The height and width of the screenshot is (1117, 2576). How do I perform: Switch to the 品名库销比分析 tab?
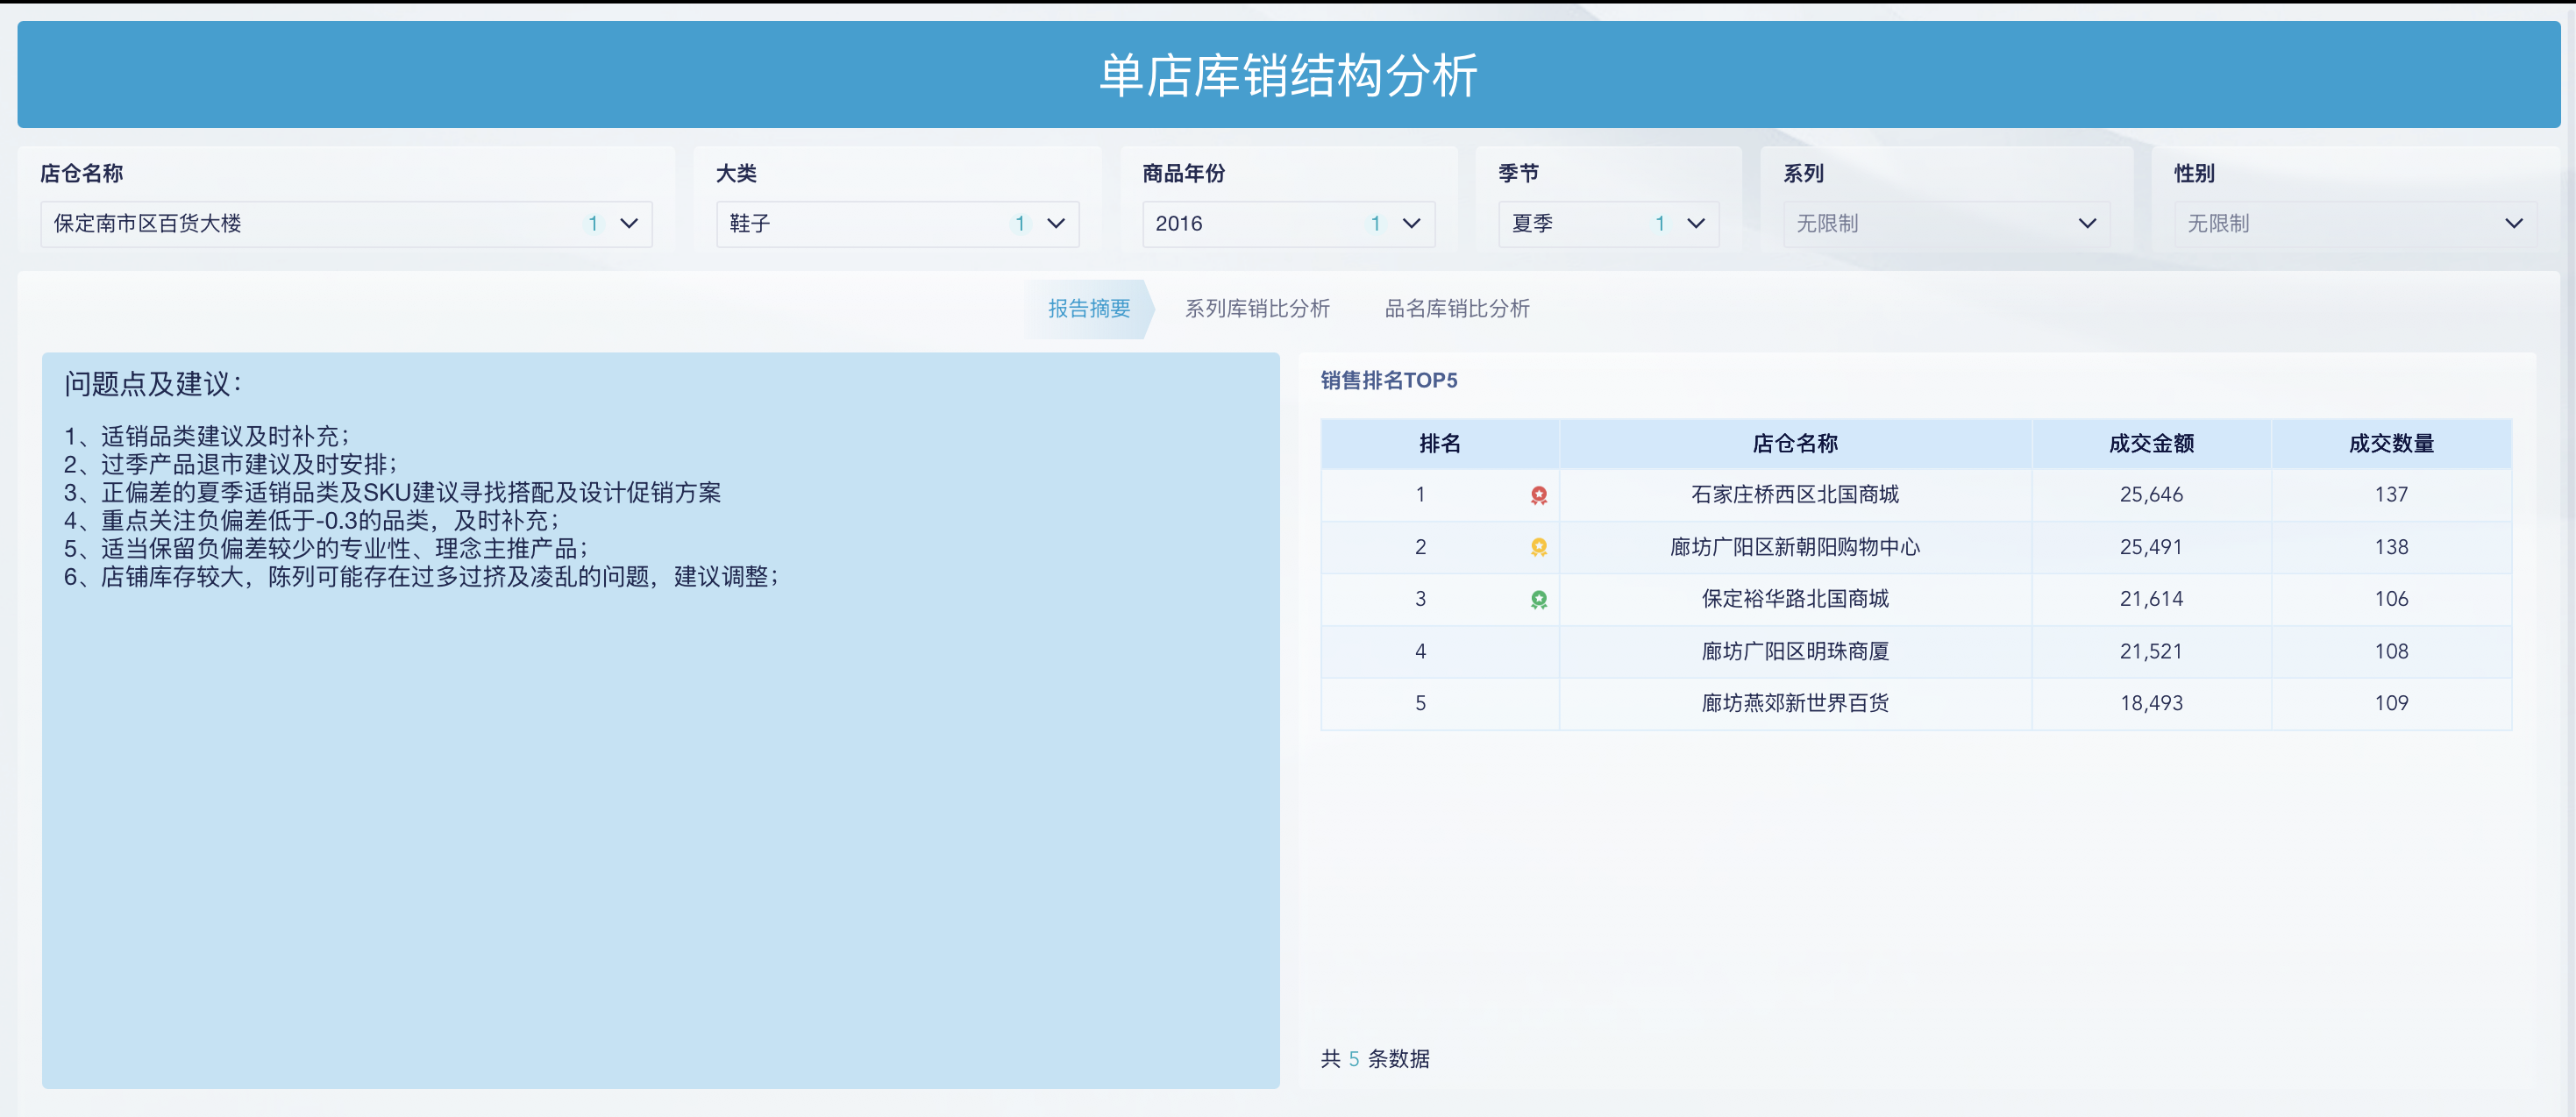click(1456, 308)
